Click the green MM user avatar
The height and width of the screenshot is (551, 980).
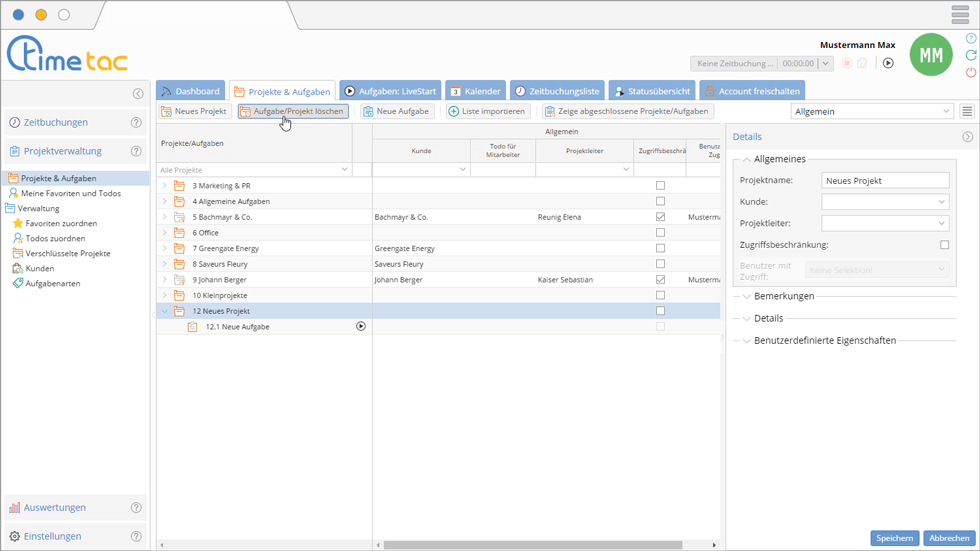[x=930, y=55]
